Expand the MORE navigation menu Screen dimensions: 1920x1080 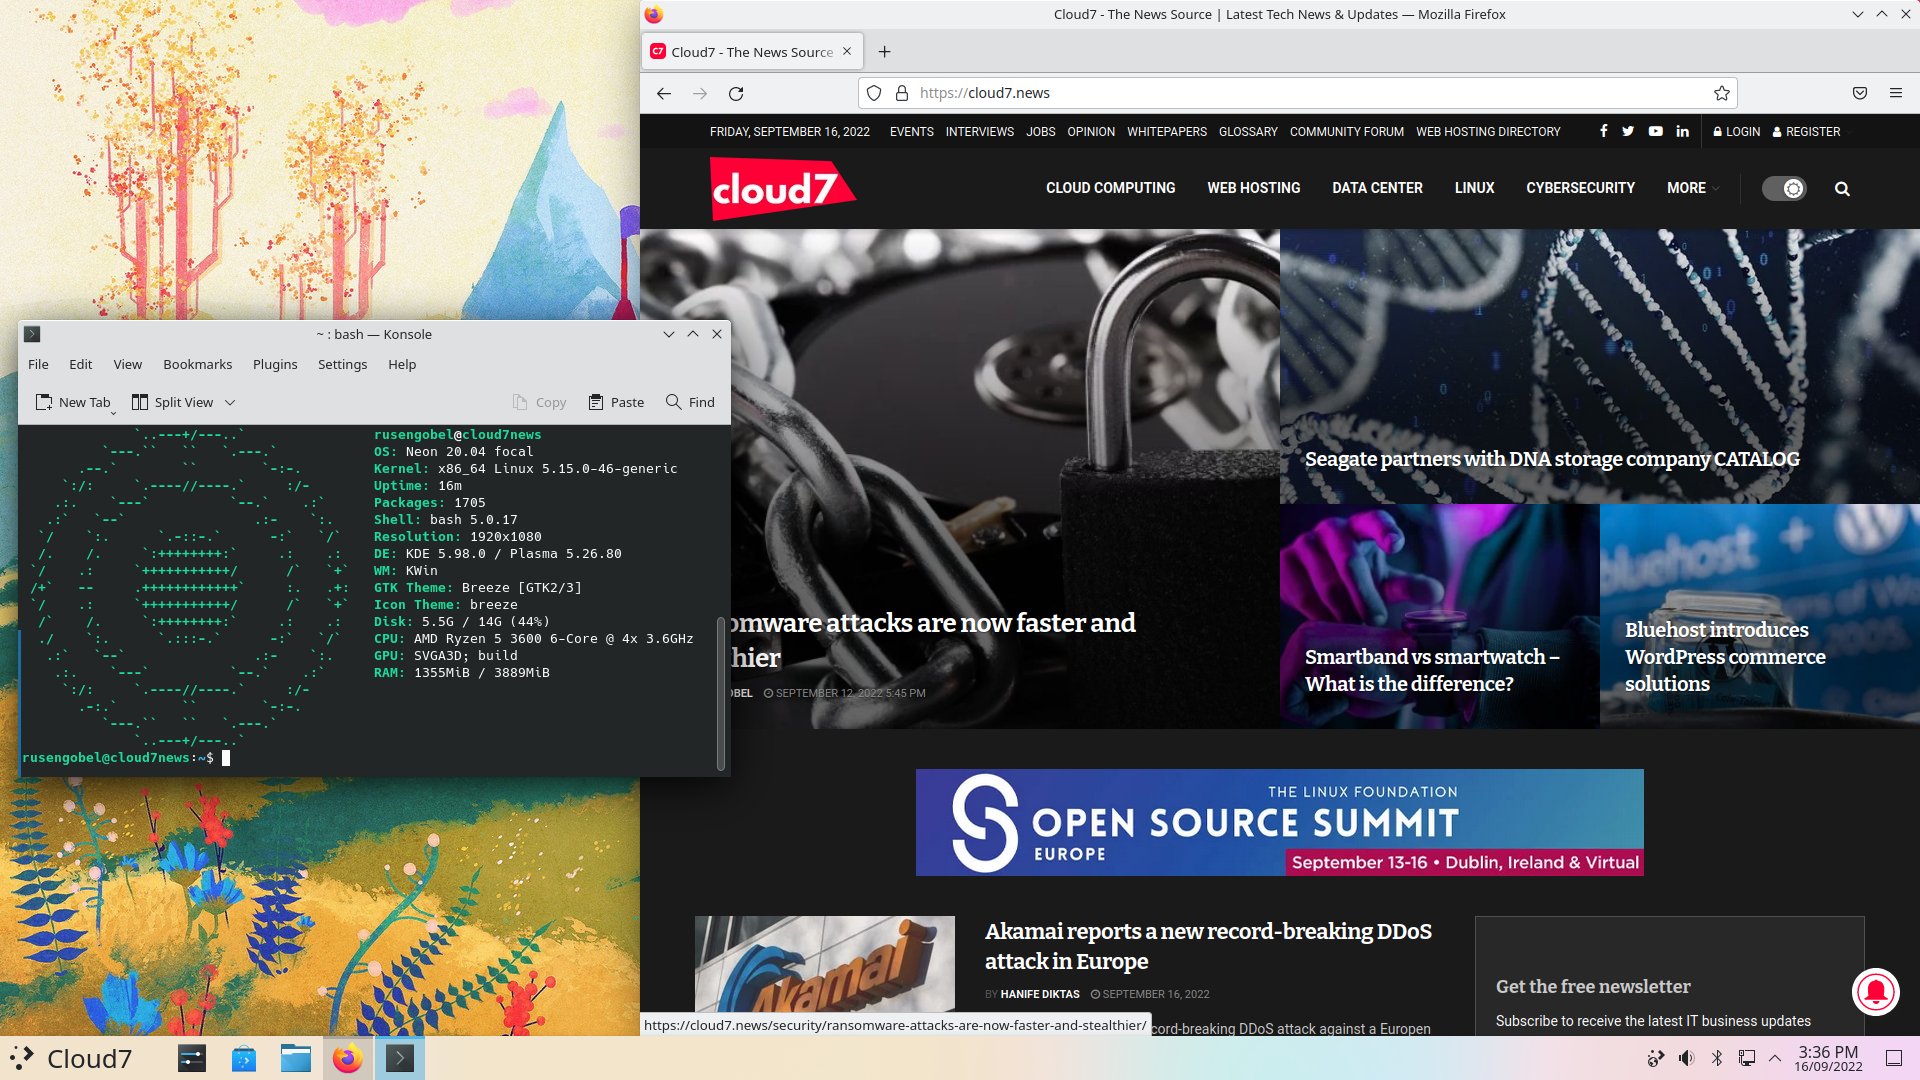tap(1692, 188)
